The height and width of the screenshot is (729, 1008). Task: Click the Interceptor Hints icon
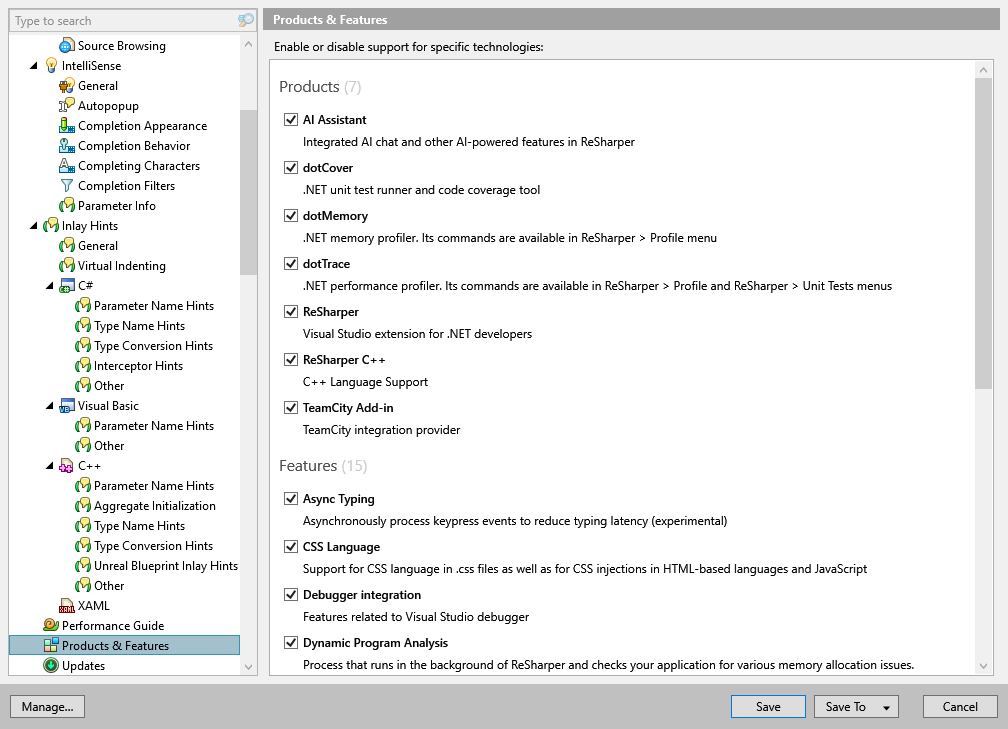pyautogui.click(x=83, y=366)
